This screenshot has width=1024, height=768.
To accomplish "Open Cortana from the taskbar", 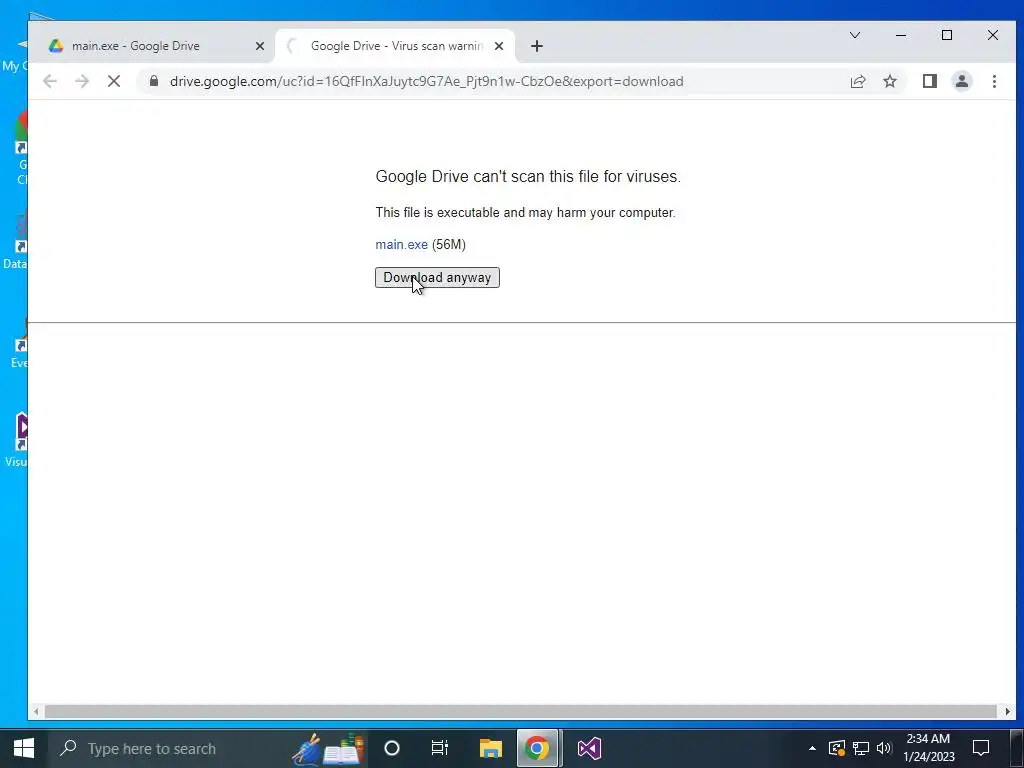I will [391, 748].
